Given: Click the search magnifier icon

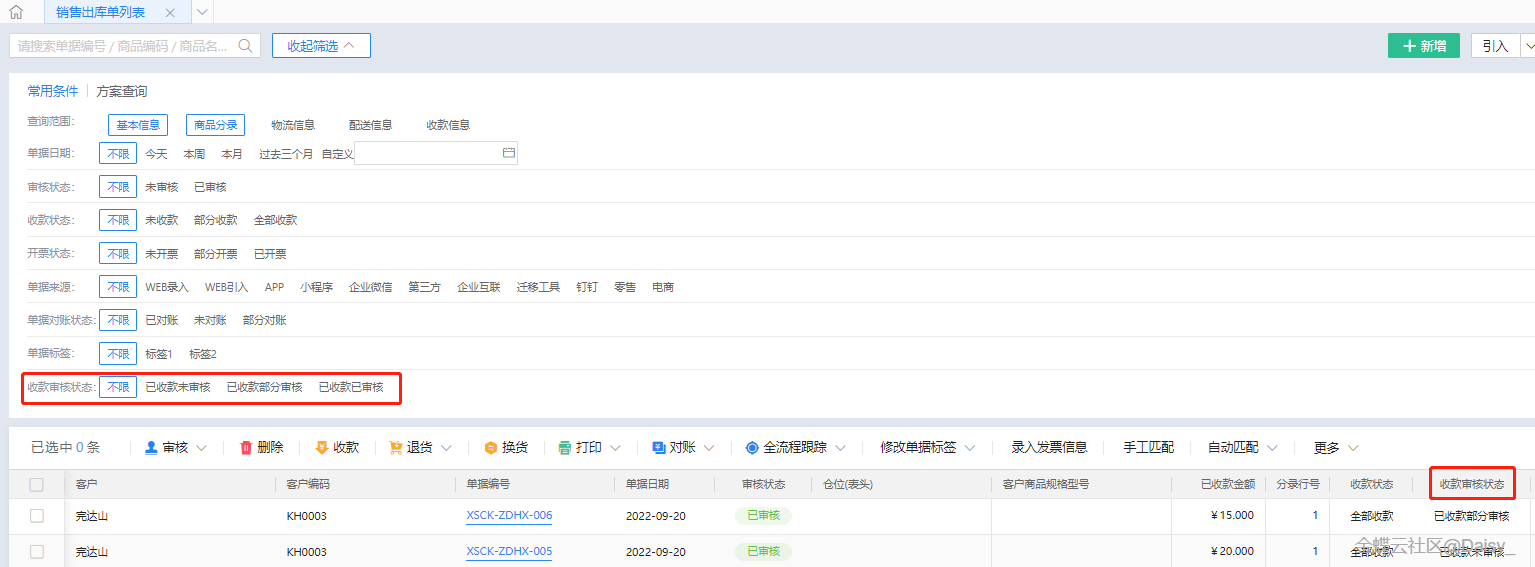Looking at the screenshot, I should point(245,46).
